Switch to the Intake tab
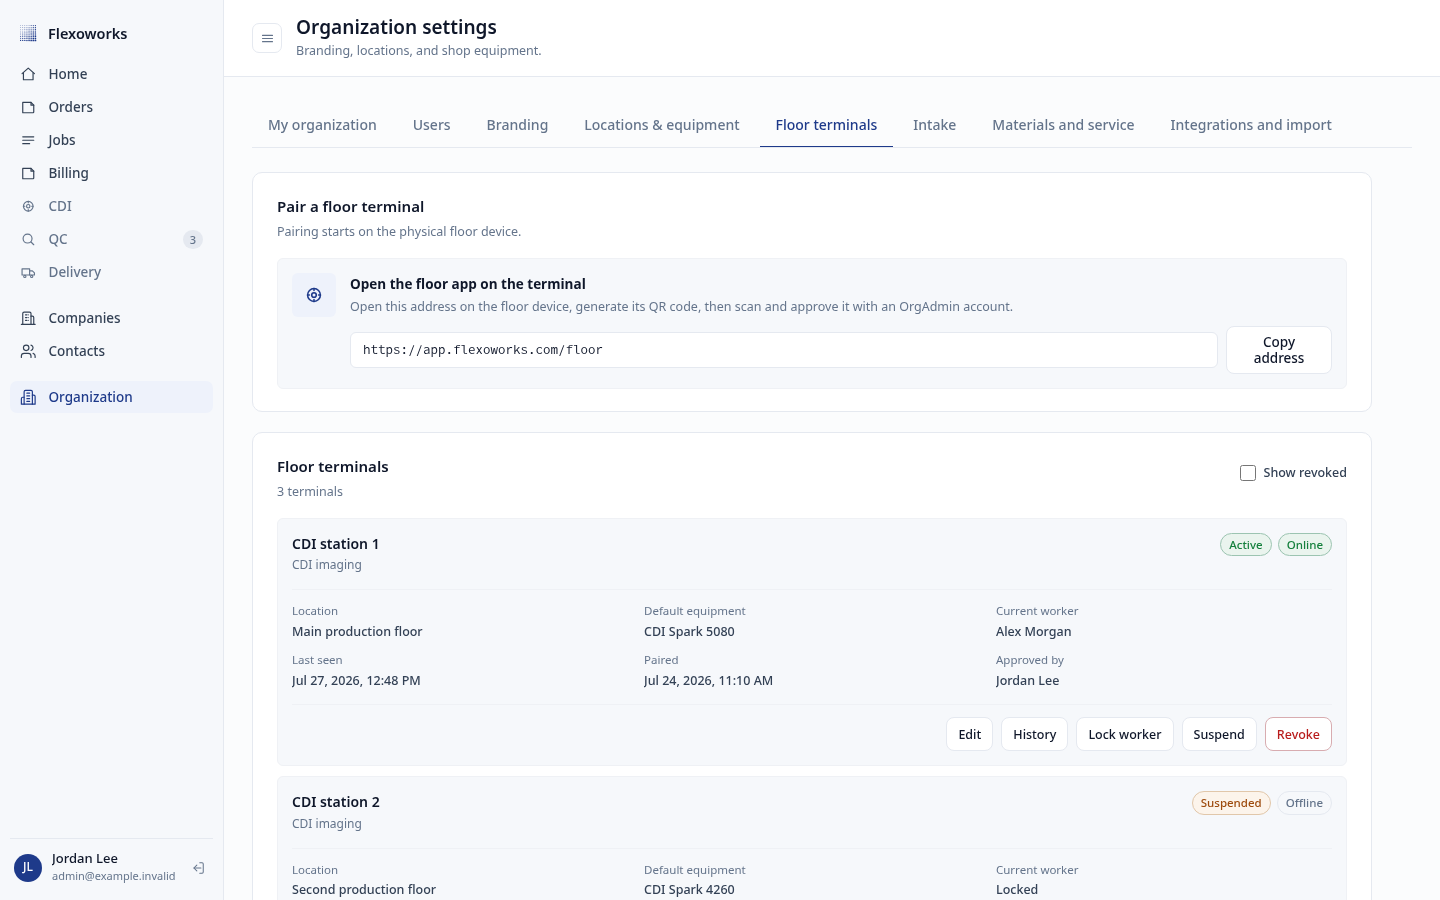This screenshot has width=1440, height=900. pyautogui.click(x=934, y=125)
